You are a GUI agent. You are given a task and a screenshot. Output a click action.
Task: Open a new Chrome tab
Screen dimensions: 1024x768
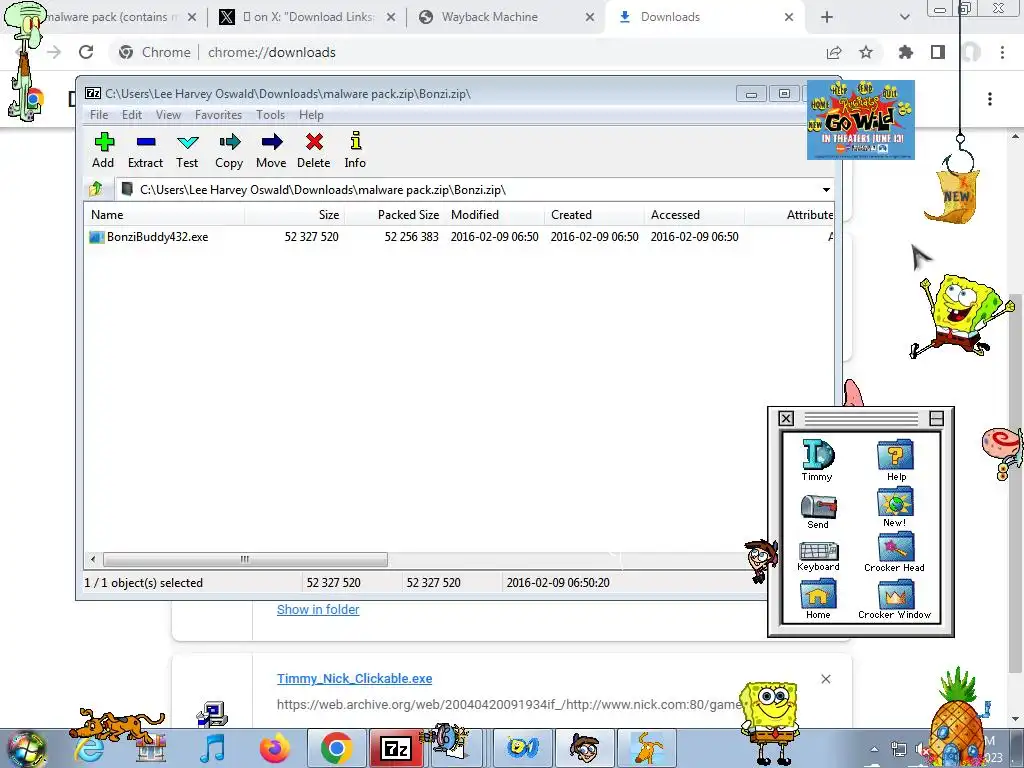pyautogui.click(x=827, y=17)
